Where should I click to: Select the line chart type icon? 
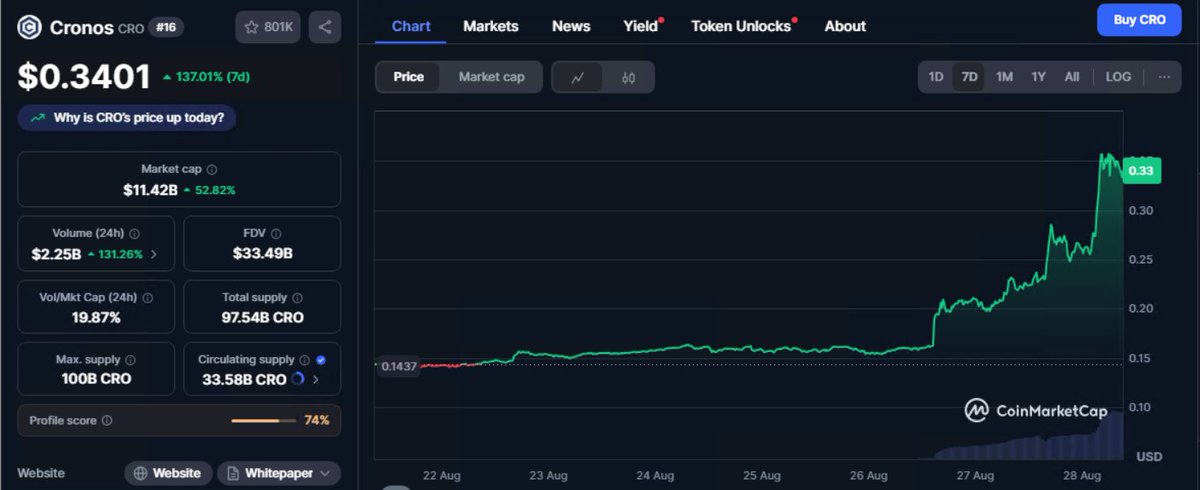pos(577,77)
